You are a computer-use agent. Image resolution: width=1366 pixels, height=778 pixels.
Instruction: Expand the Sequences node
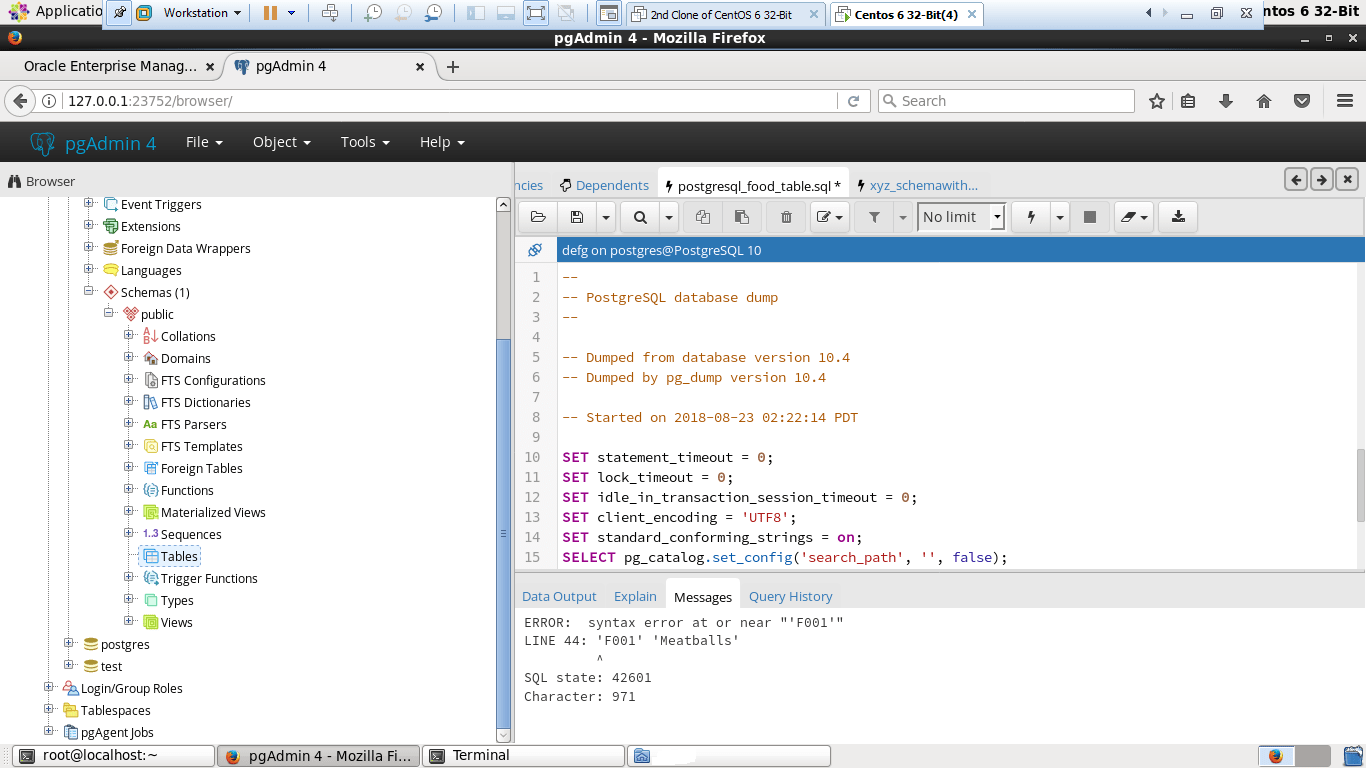(129, 533)
